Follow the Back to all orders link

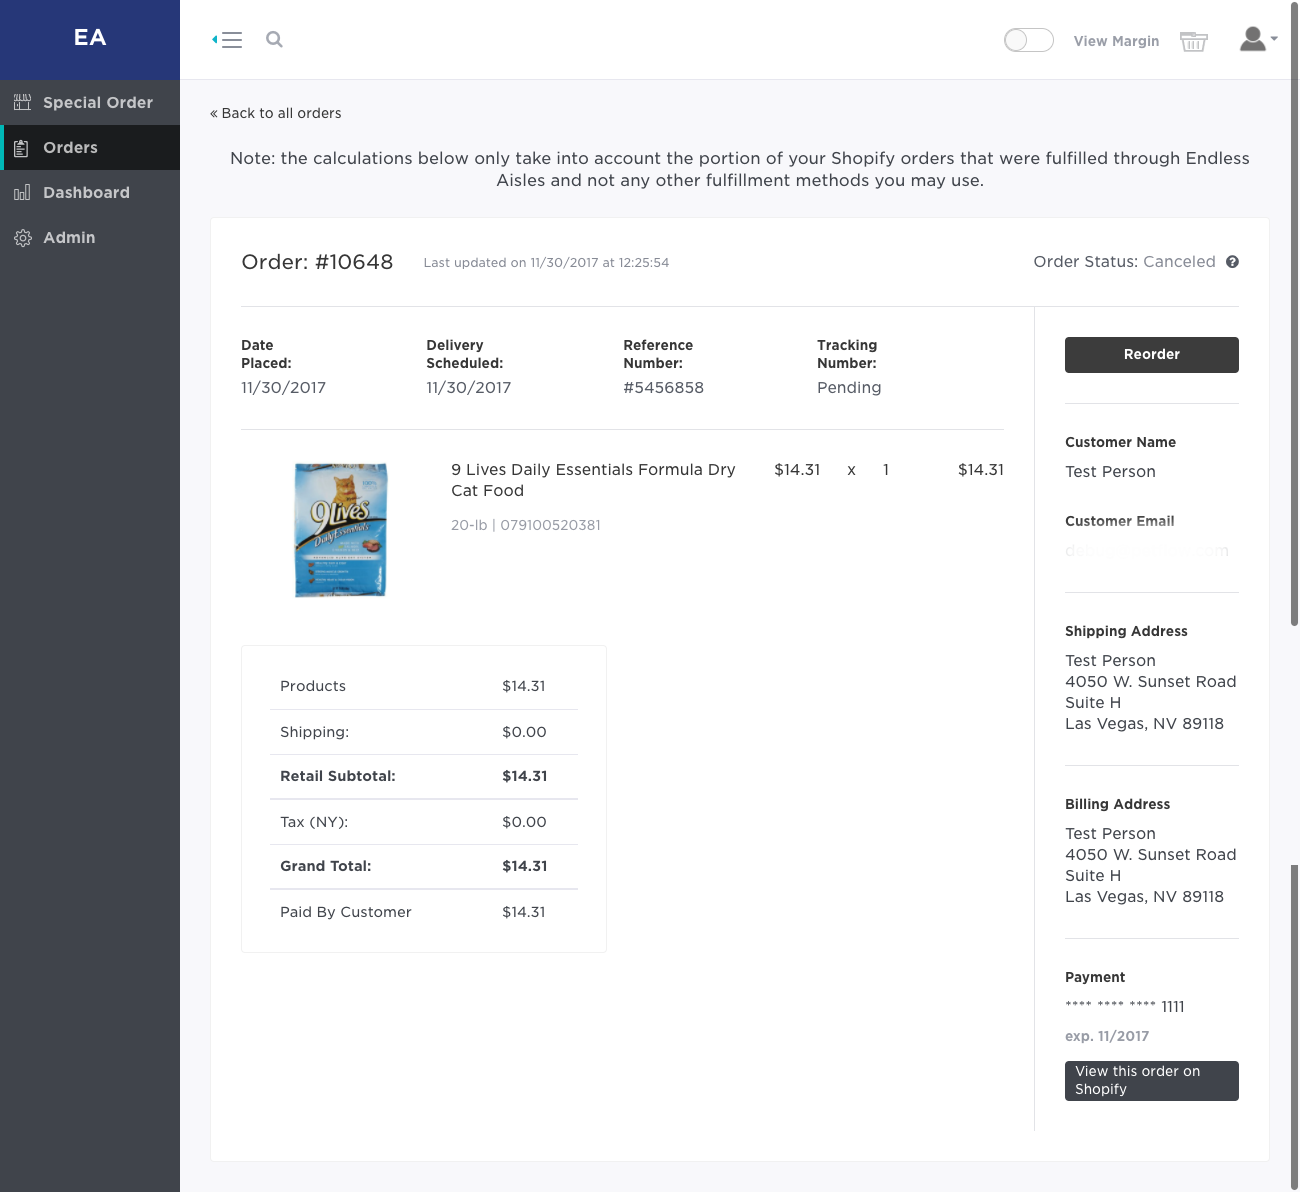pyautogui.click(x=276, y=113)
